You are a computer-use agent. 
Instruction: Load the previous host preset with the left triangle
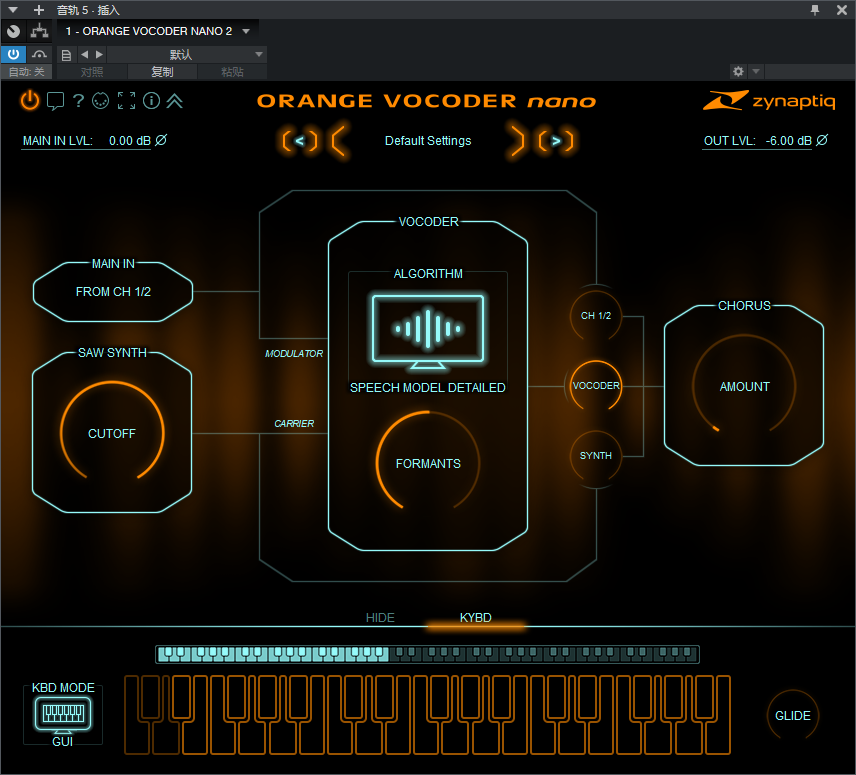click(x=84, y=55)
